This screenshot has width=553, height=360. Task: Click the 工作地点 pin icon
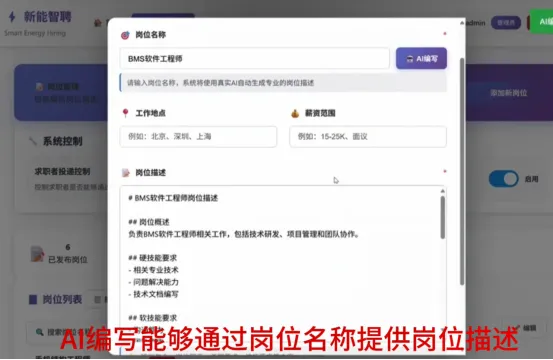click(x=125, y=113)
